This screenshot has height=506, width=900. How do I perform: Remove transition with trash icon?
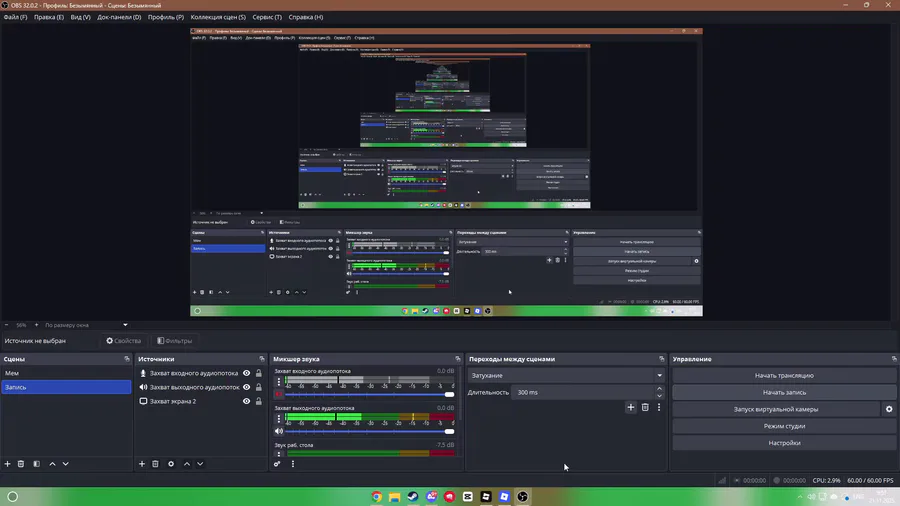tap(645, 407)
